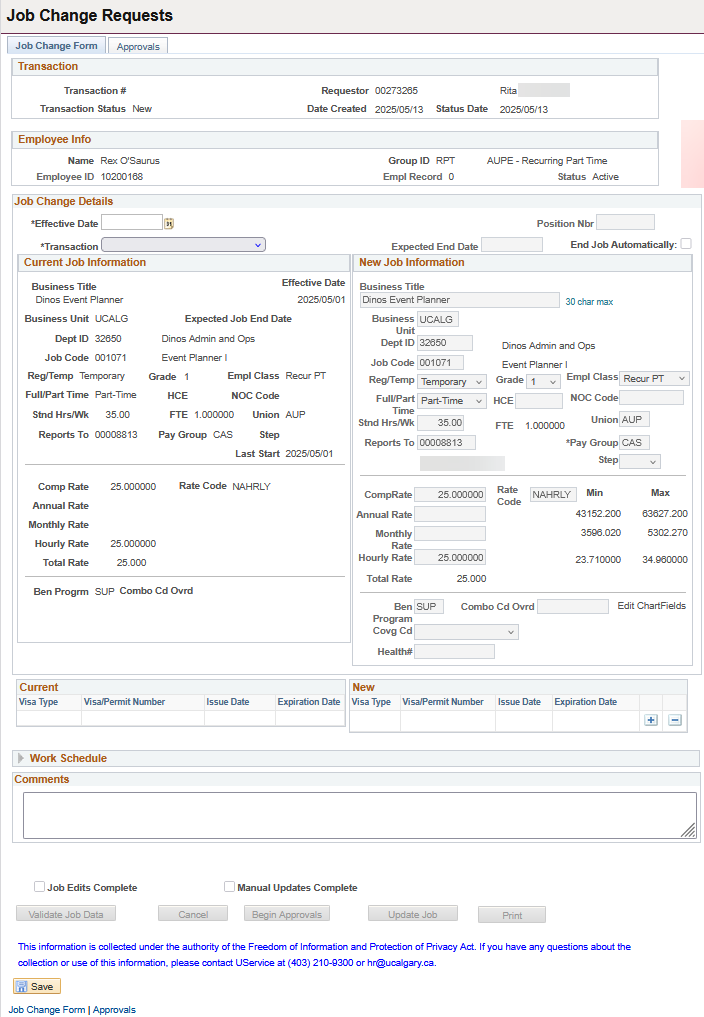The width and height of the screenshot is (704, 1017).
Task: Click the new Combo Cd Ovrd field
Action: point(573,606)
